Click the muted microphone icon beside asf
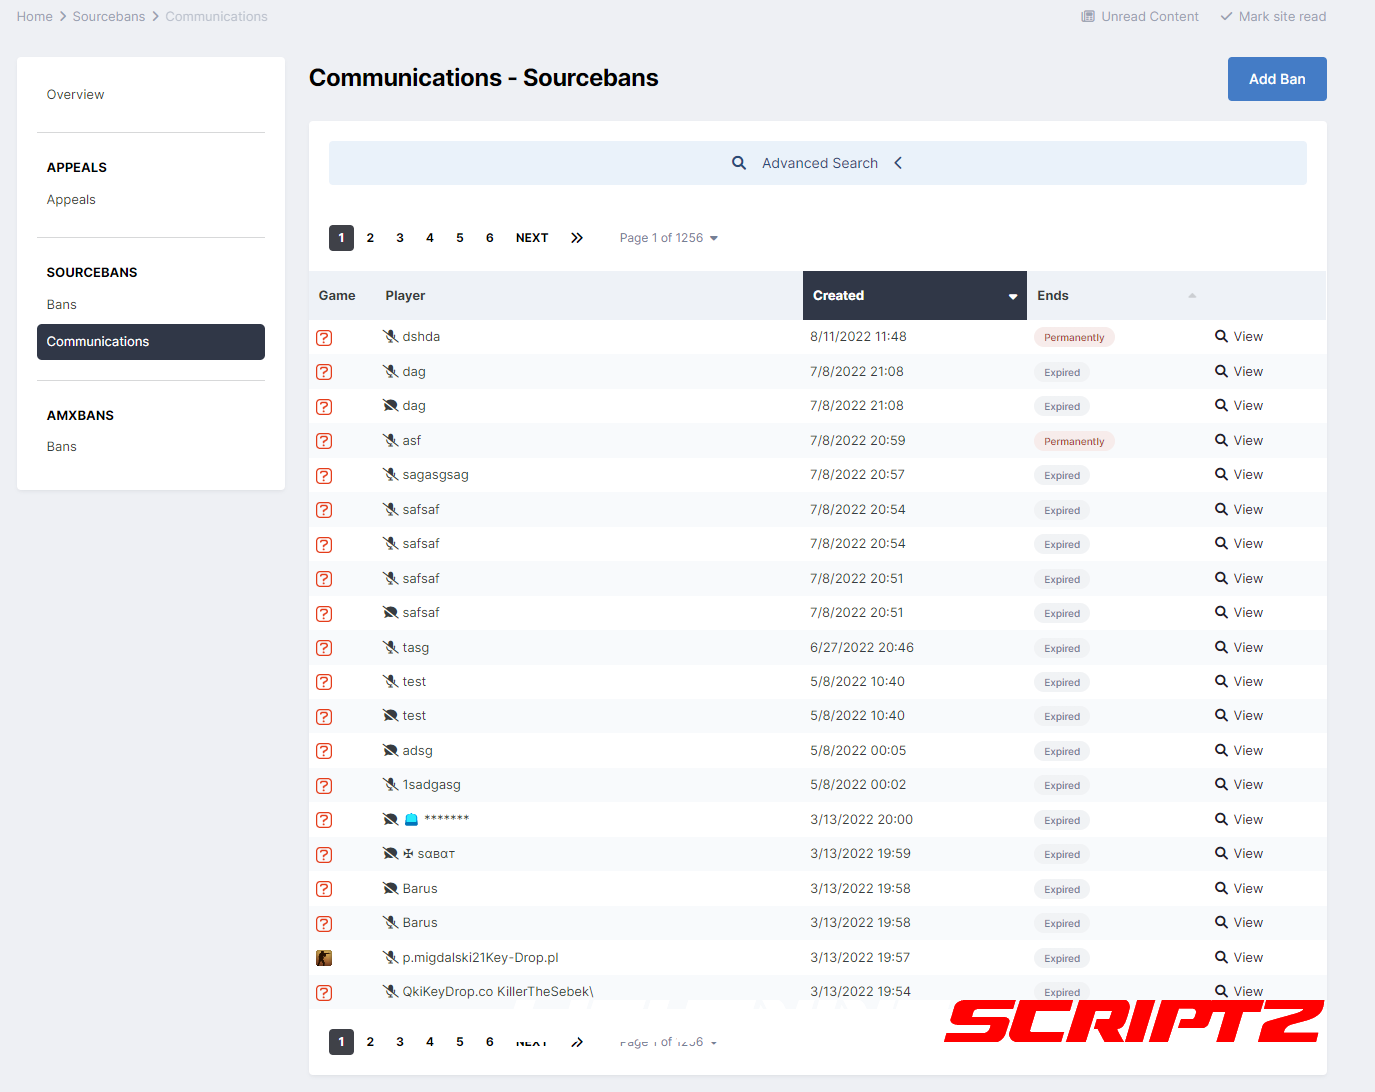The height and width of the screenshot is (1092, 1375). [x=391, y=441]
